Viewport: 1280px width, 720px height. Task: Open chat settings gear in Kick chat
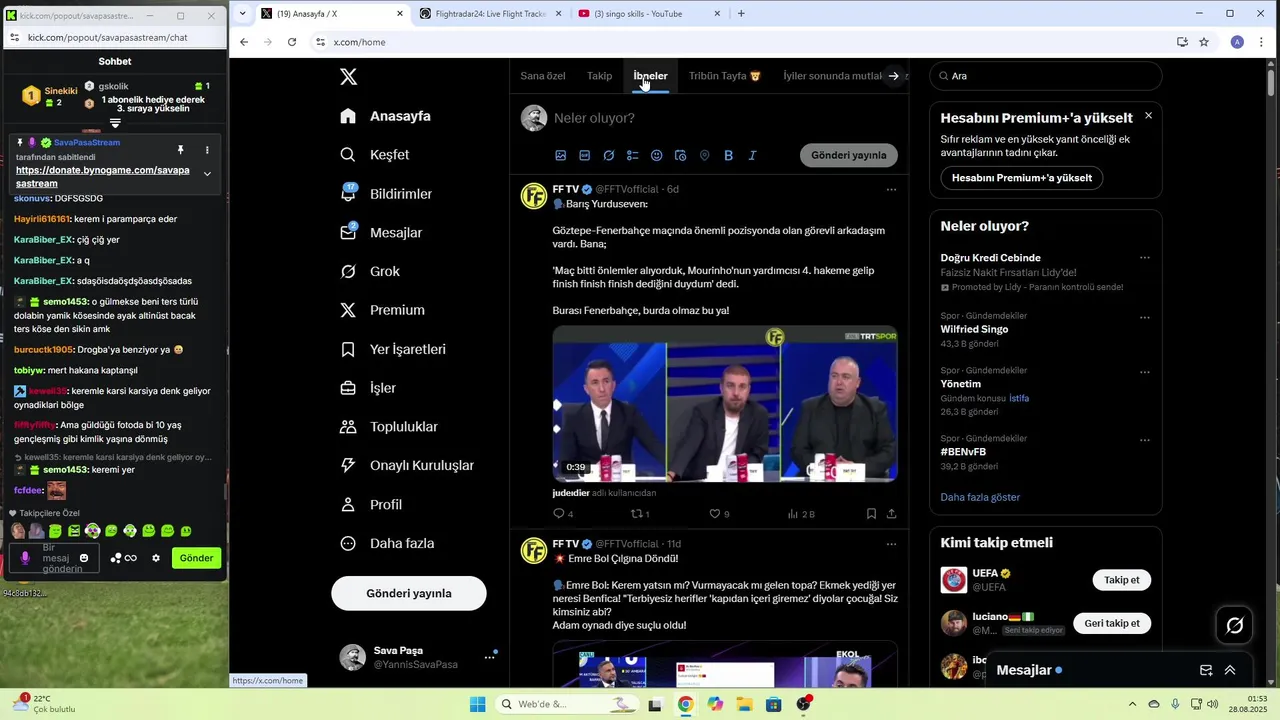pyautogui.click(x=156, y=558)
